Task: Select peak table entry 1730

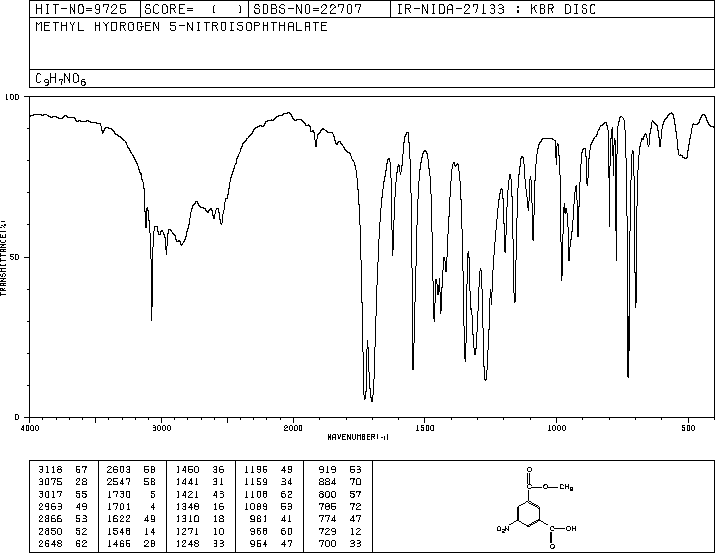Action: click(131, 494)
